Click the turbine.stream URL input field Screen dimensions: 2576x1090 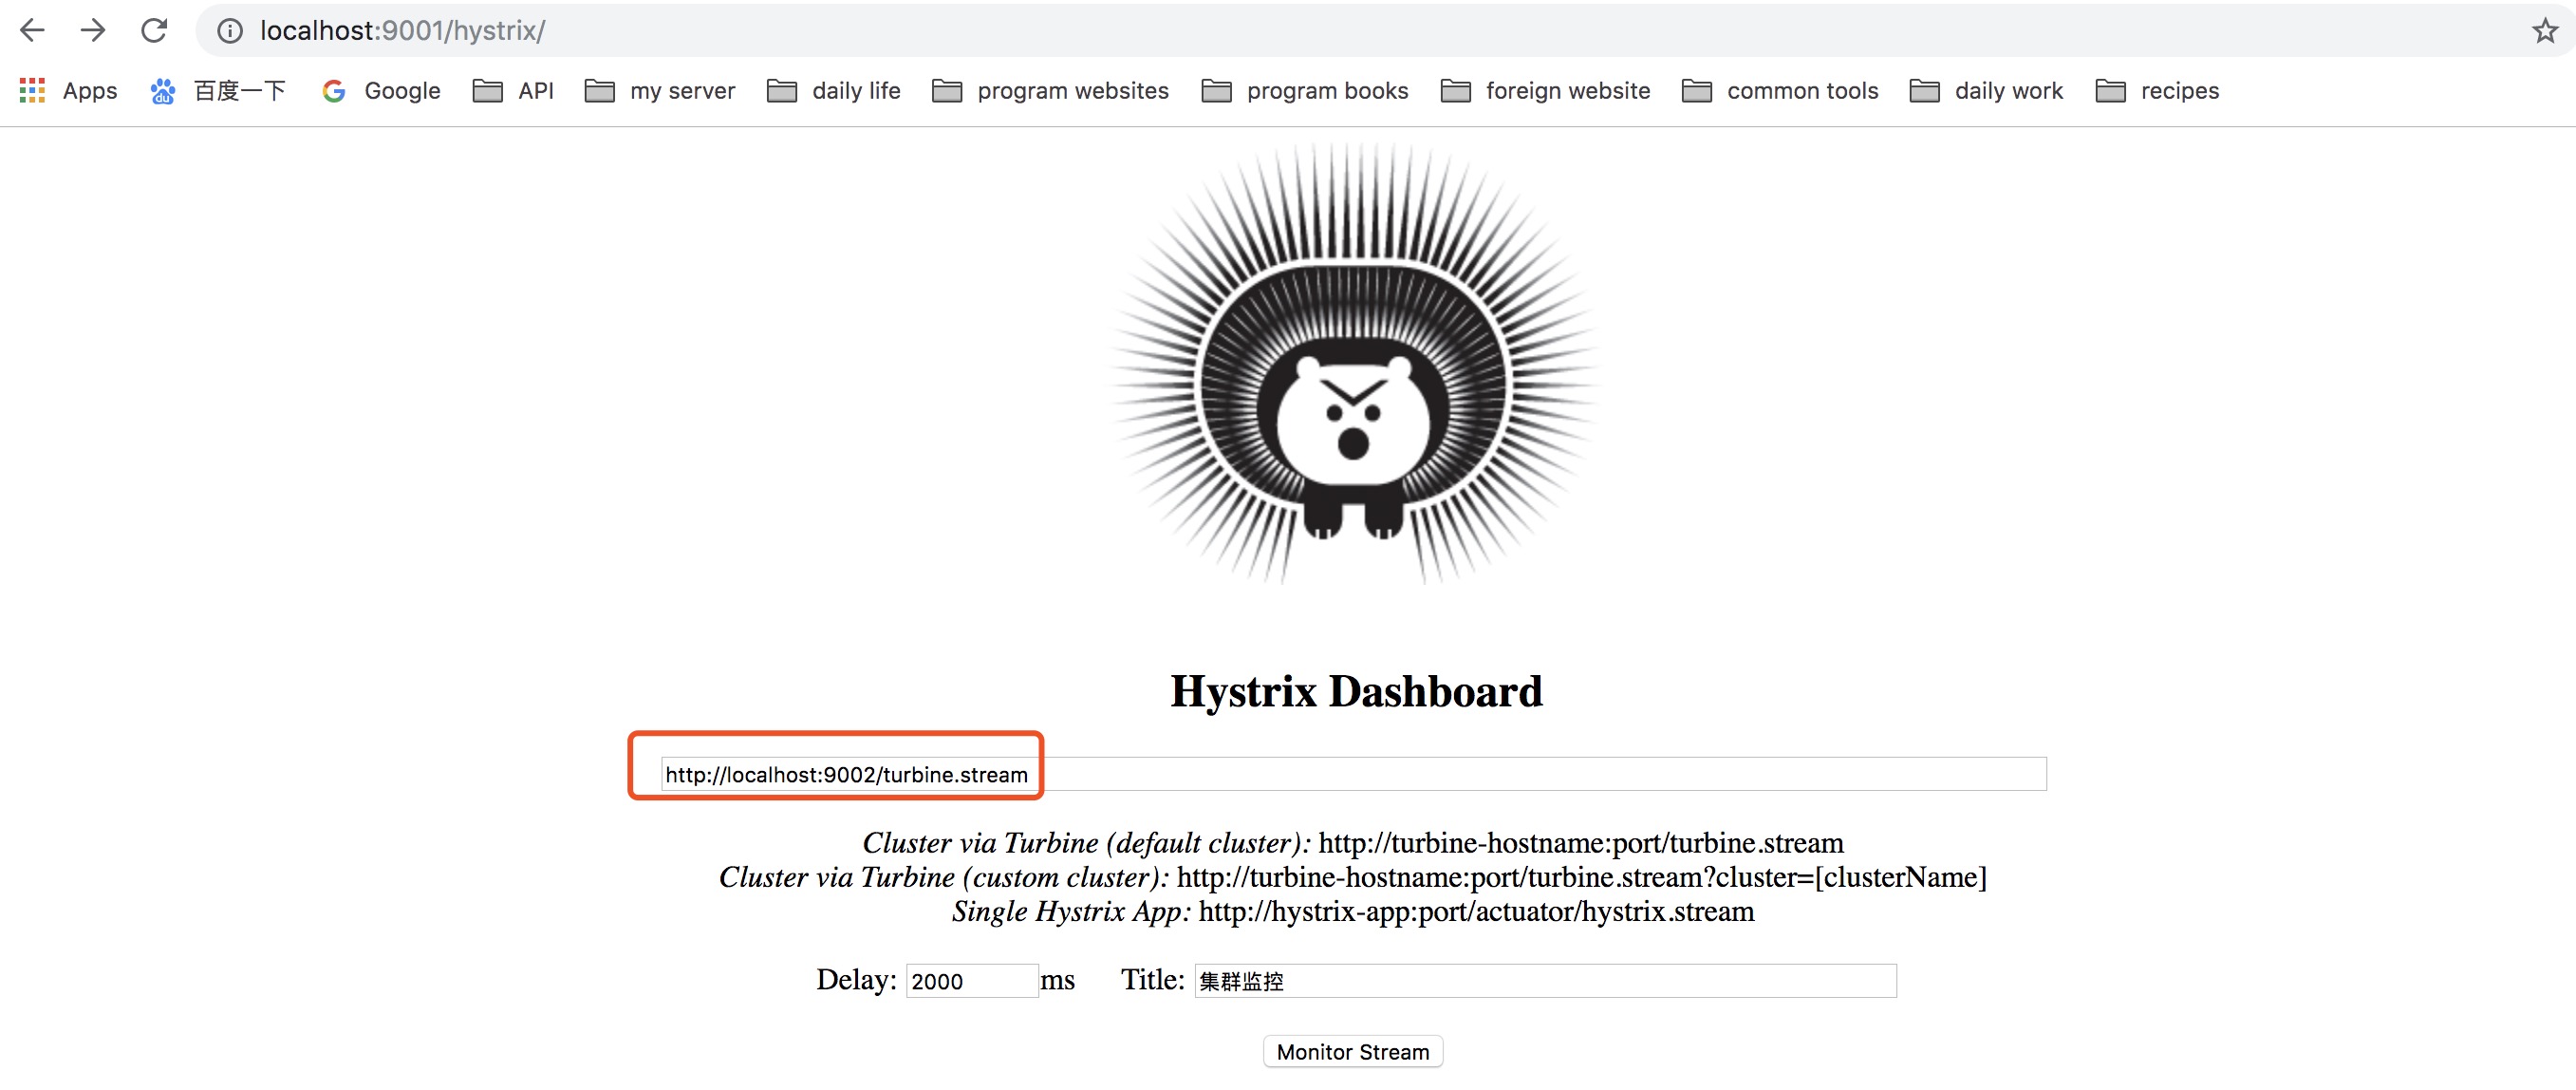[1353, 774]
